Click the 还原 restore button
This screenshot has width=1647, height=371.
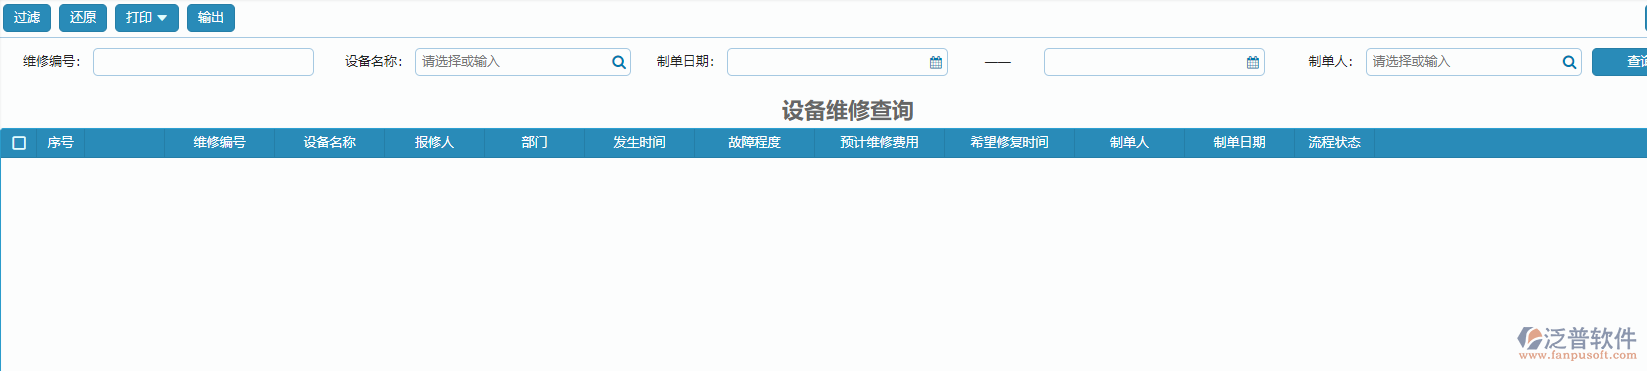click(x=83, y=18)
